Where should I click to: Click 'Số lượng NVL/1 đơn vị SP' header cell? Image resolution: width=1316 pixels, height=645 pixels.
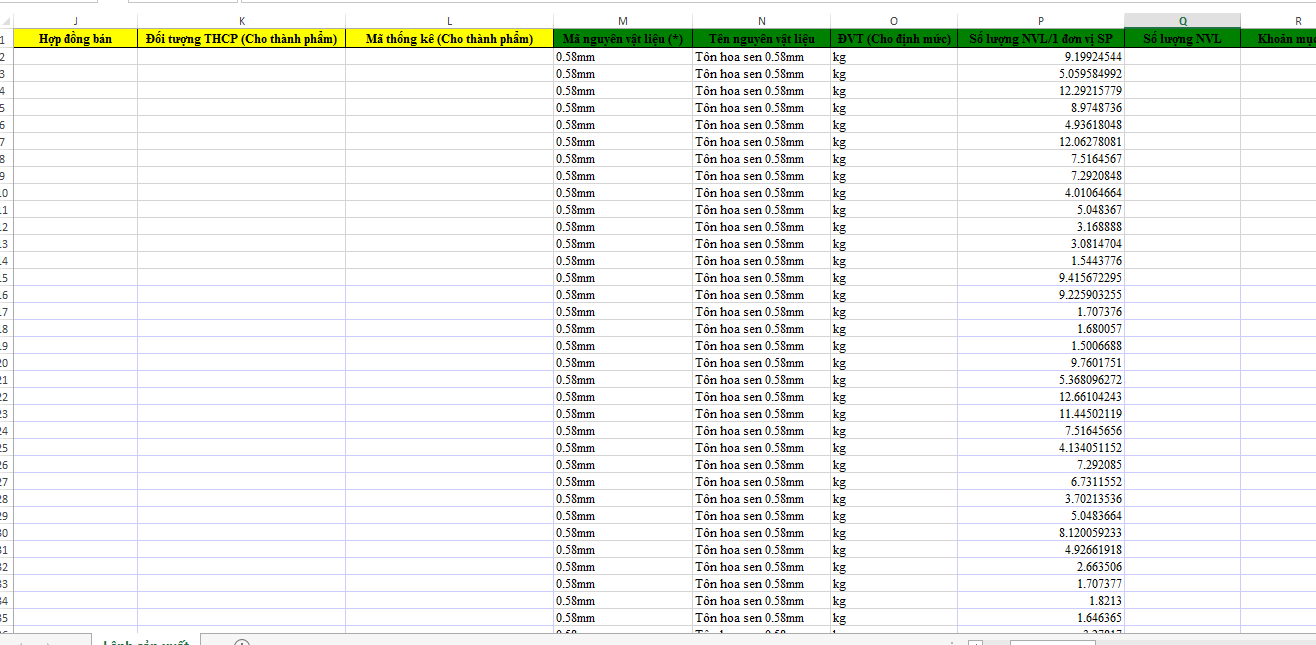tap(1041, 39)
